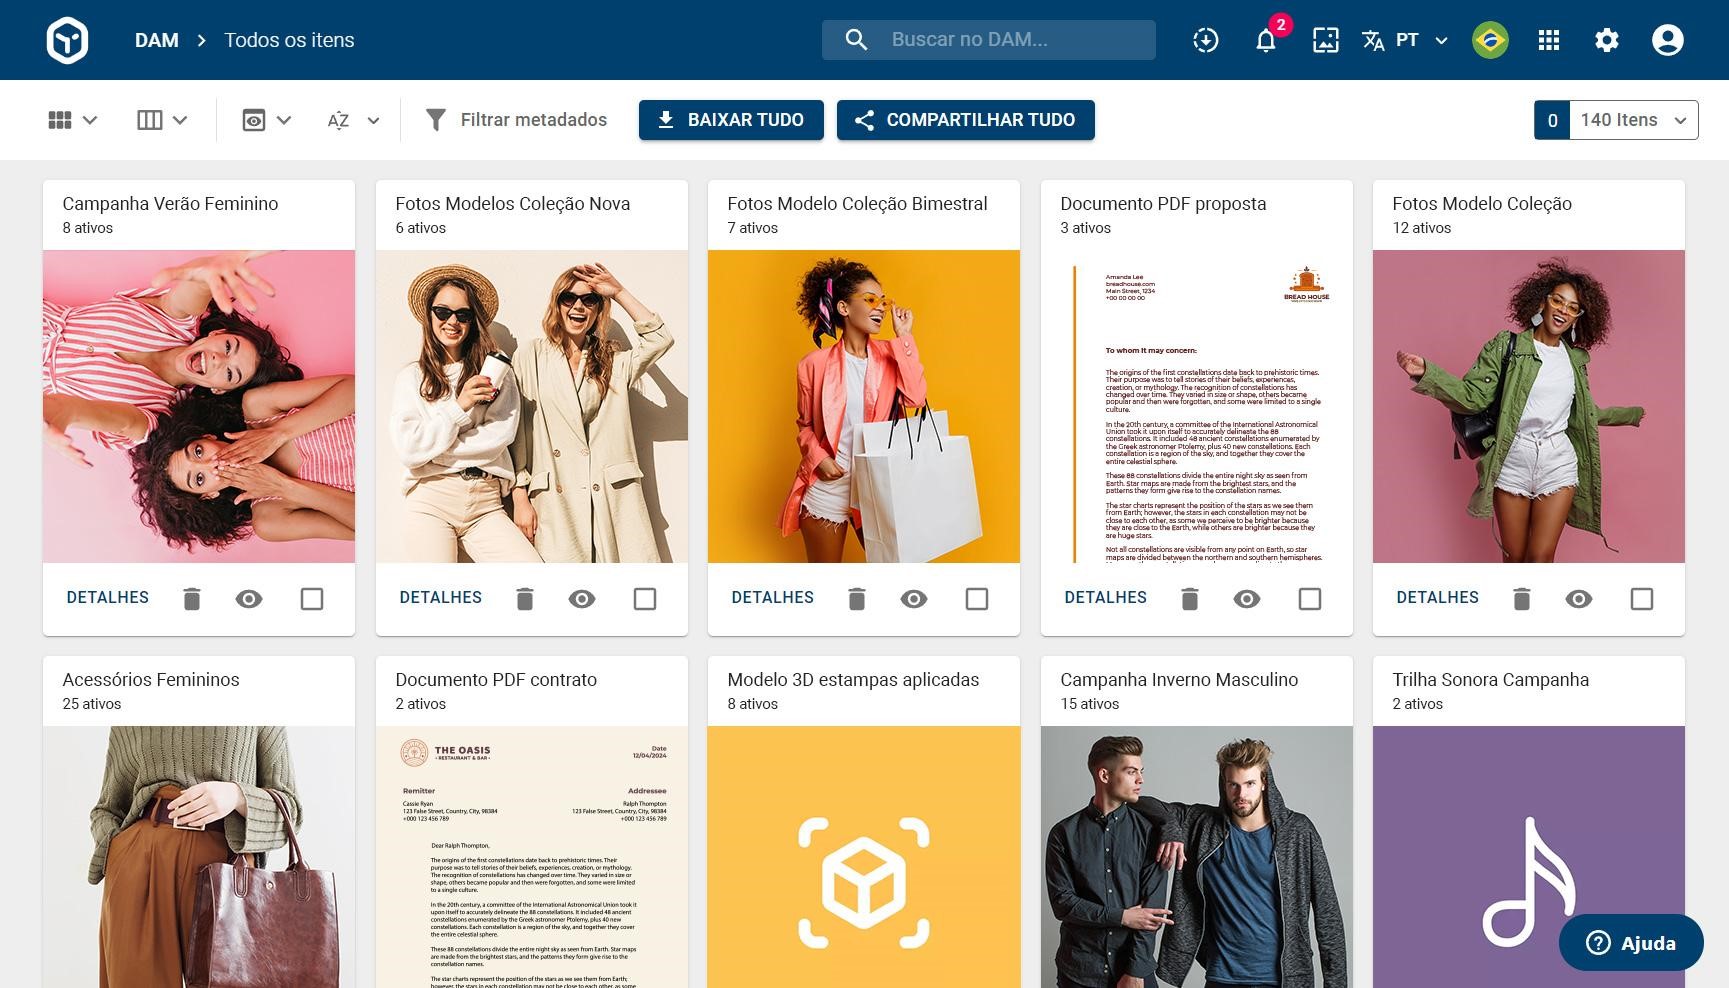Tick checkbox on Fotos Modelos Coleção Nova
Image resolution: width=1729 pixels, height=988 pixels.
coord(645,599)
